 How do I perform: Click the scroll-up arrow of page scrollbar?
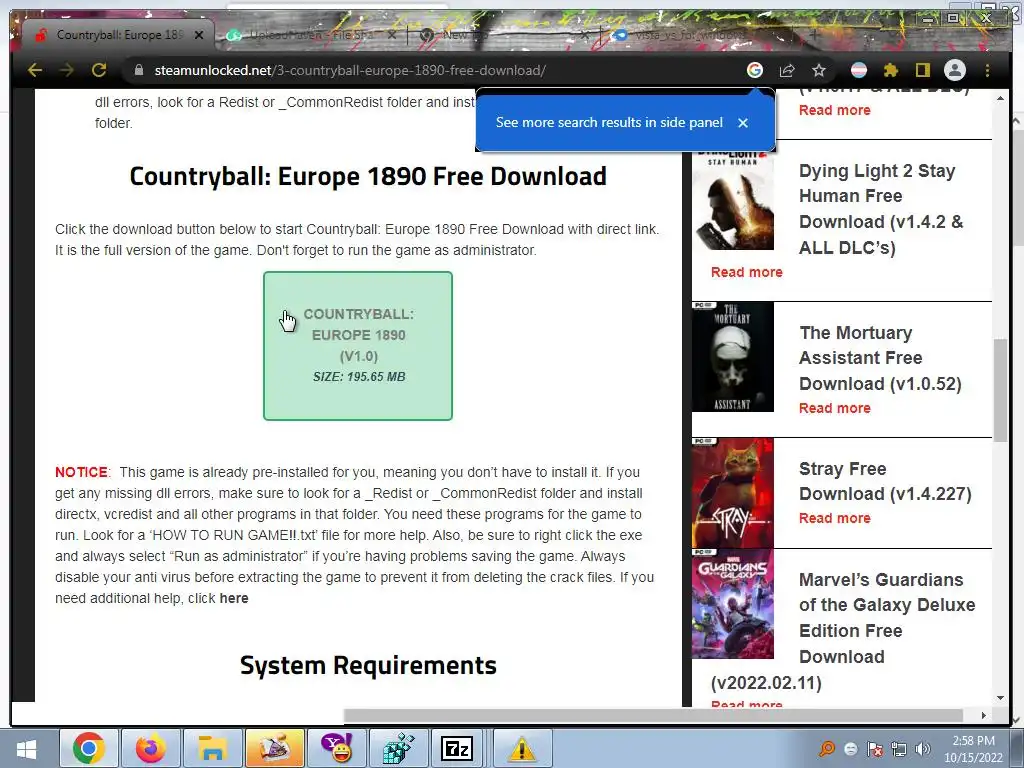pos(1000,98)
